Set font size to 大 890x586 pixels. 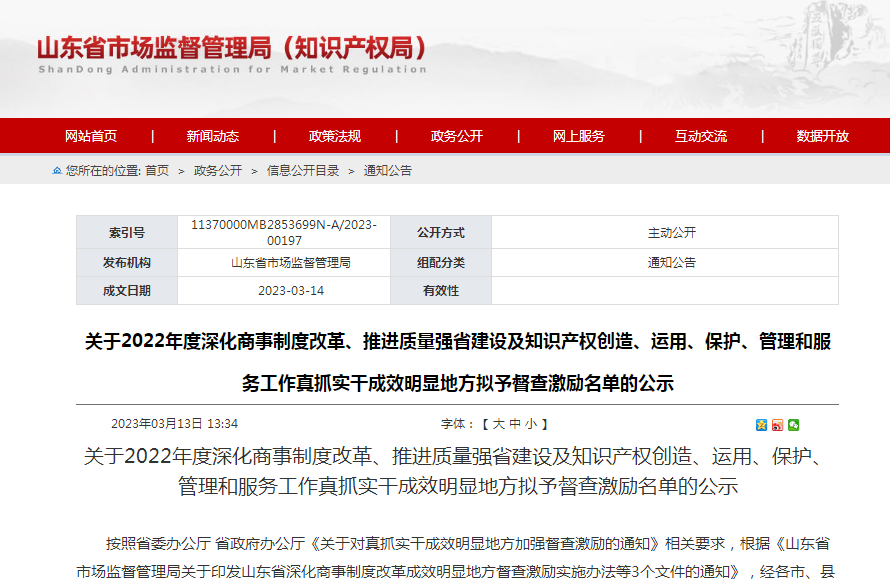[x=498, y=424]
